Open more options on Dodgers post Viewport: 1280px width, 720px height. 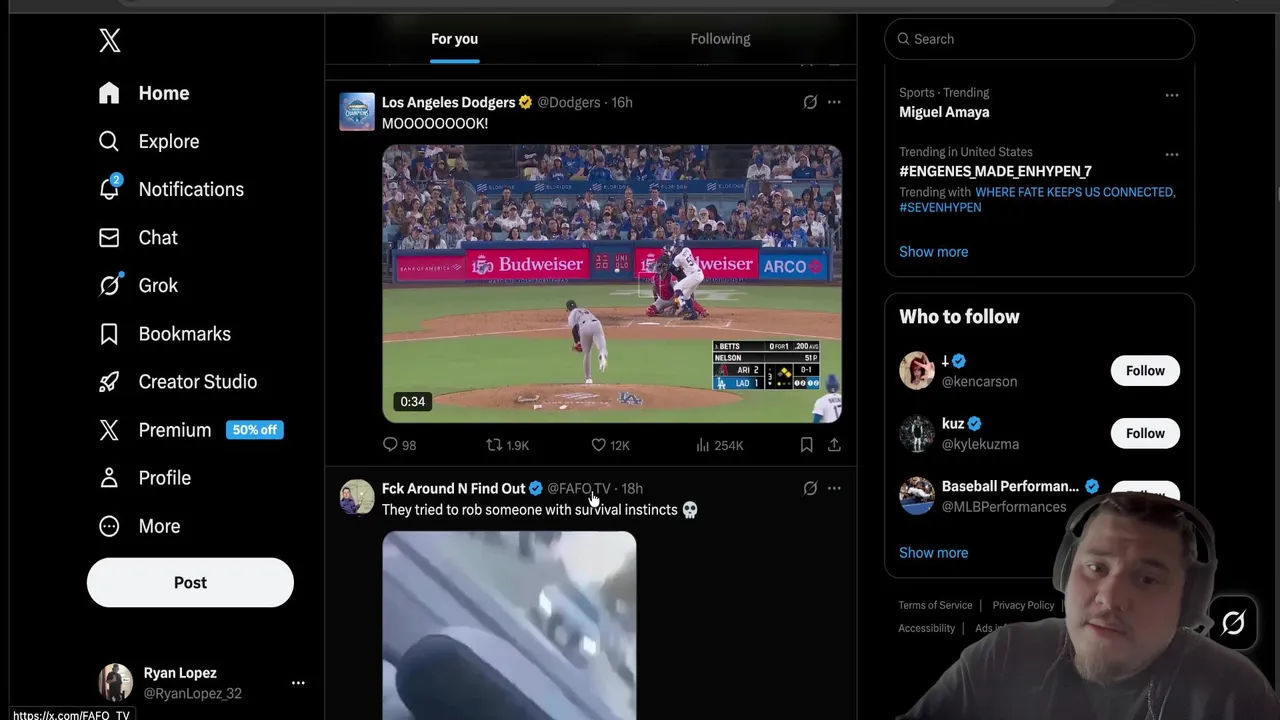click(x=834, y=102)
